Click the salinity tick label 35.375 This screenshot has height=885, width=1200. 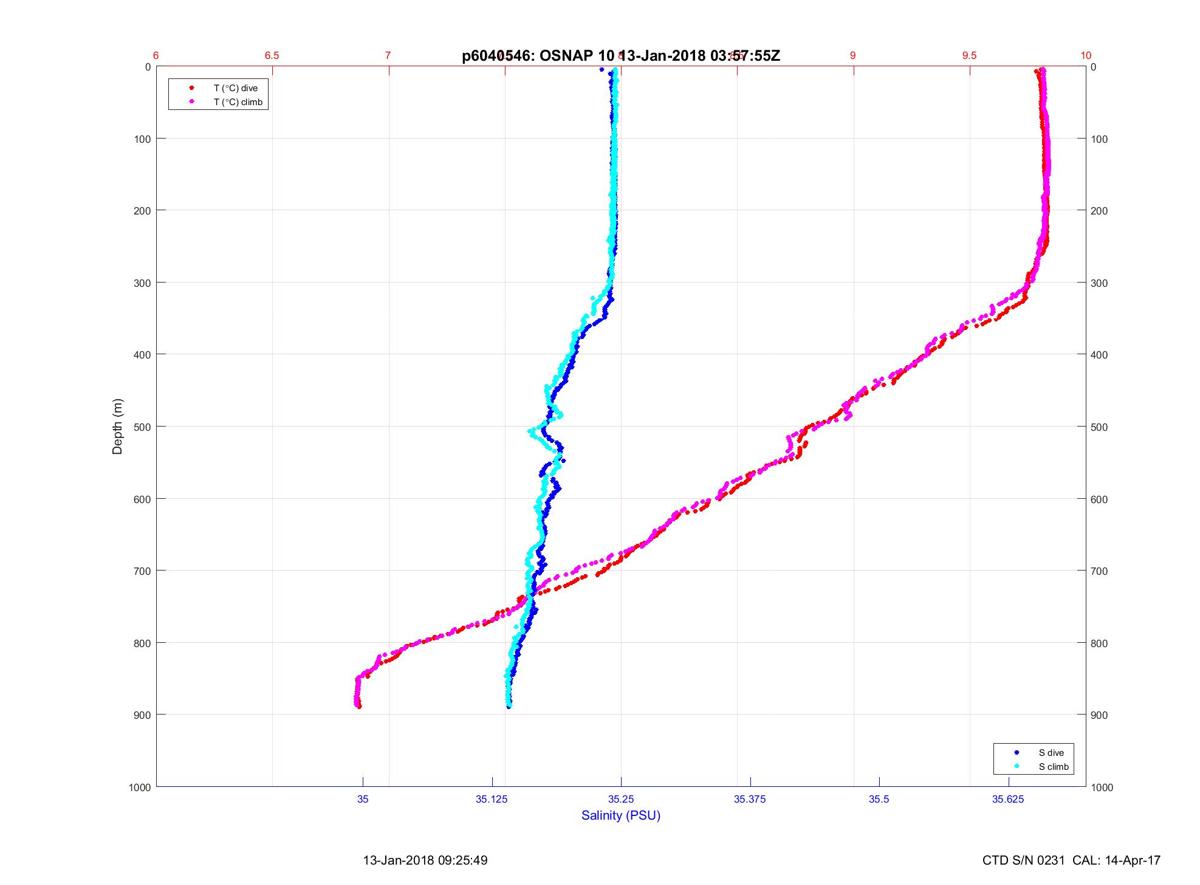tap(750, 799)
